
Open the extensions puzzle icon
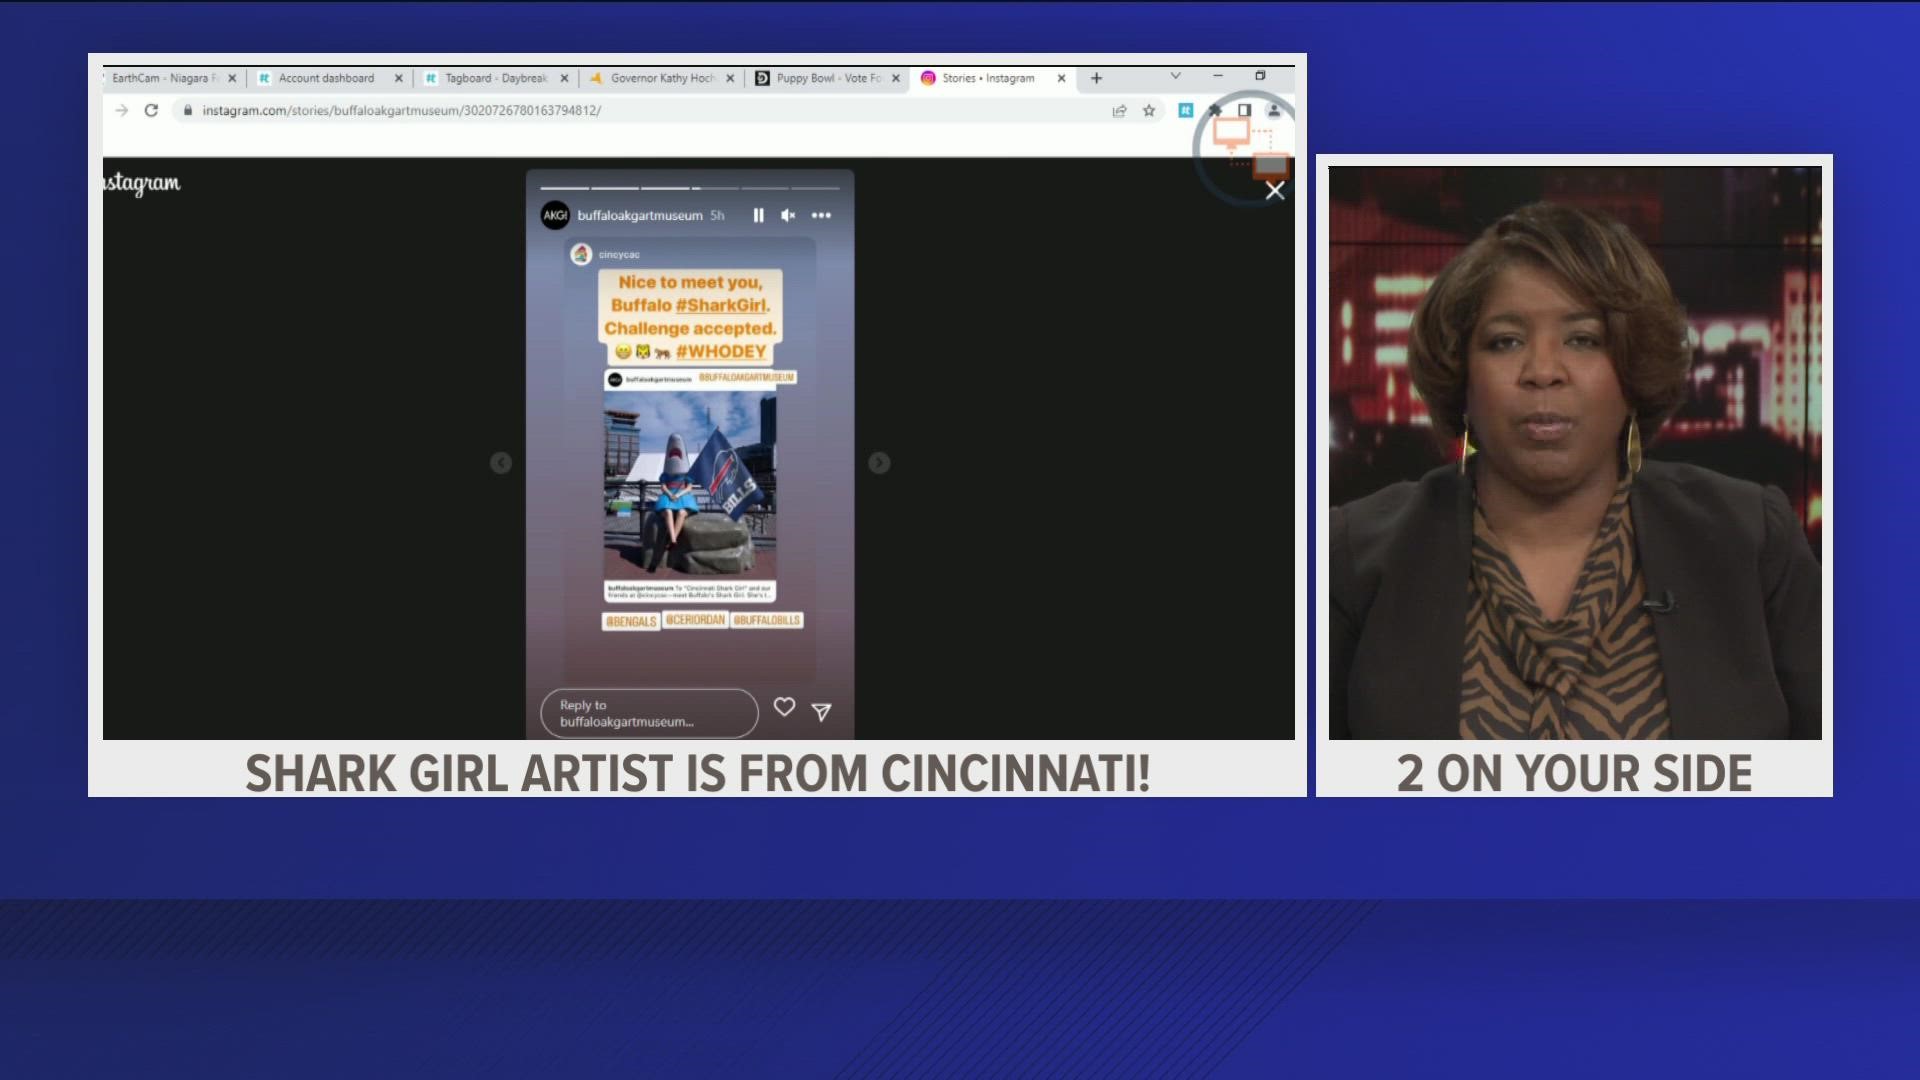tap(1214, 110)
